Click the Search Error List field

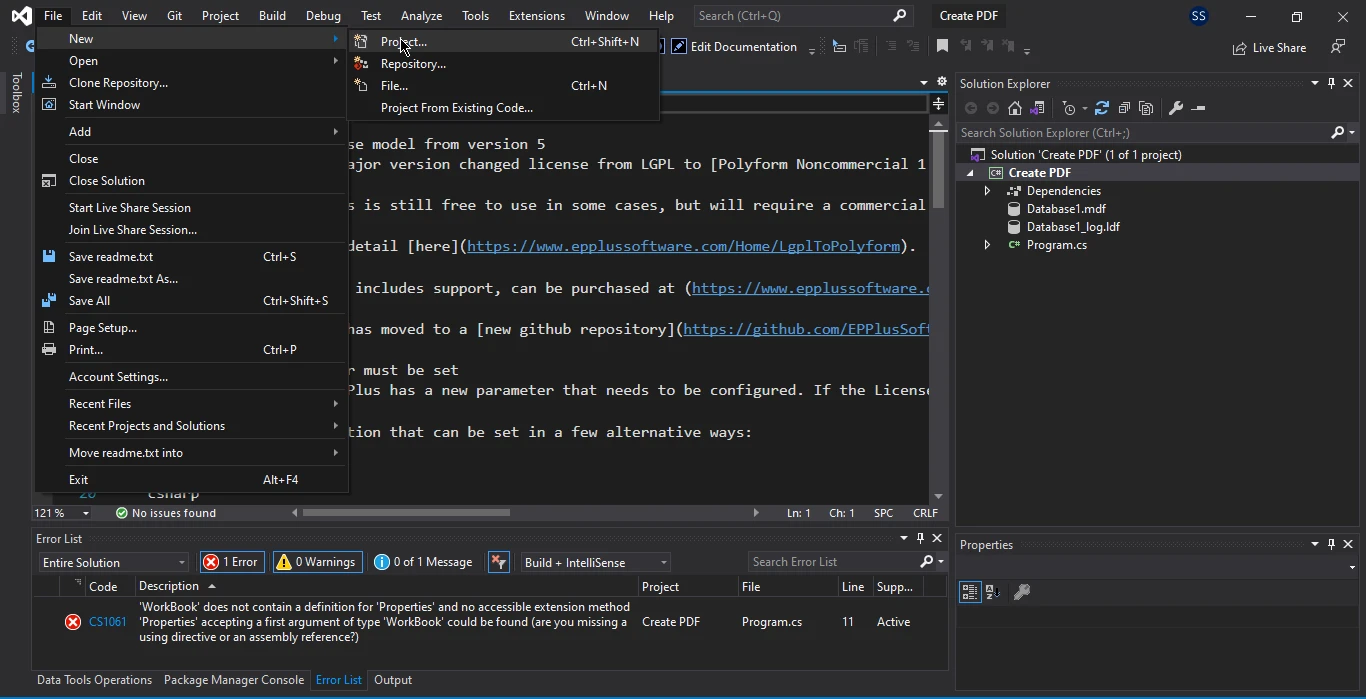(x=833, y=562)
